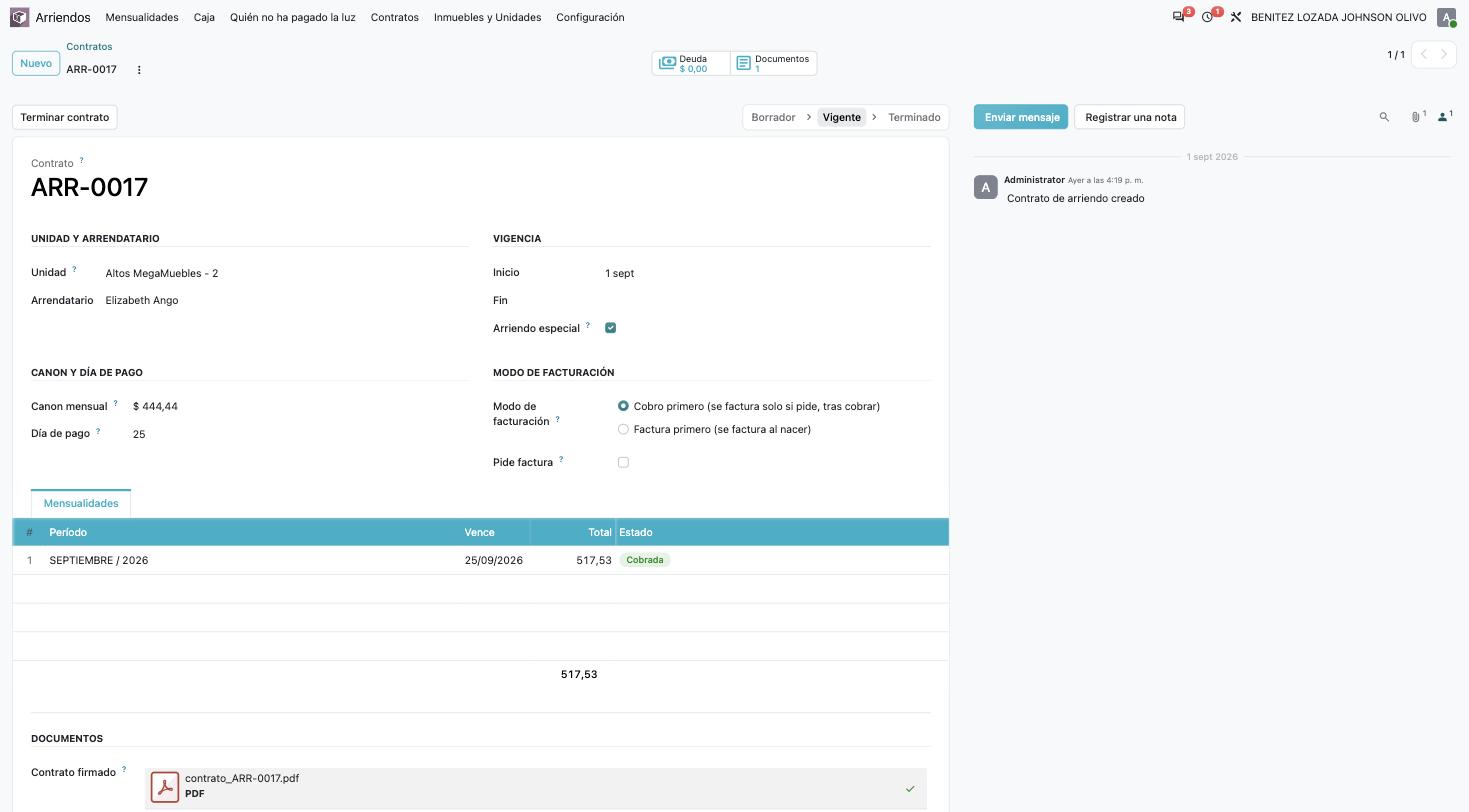Search messages with the magnifier icon
Screen dimensions: 1469x812
pos(1384,117)
